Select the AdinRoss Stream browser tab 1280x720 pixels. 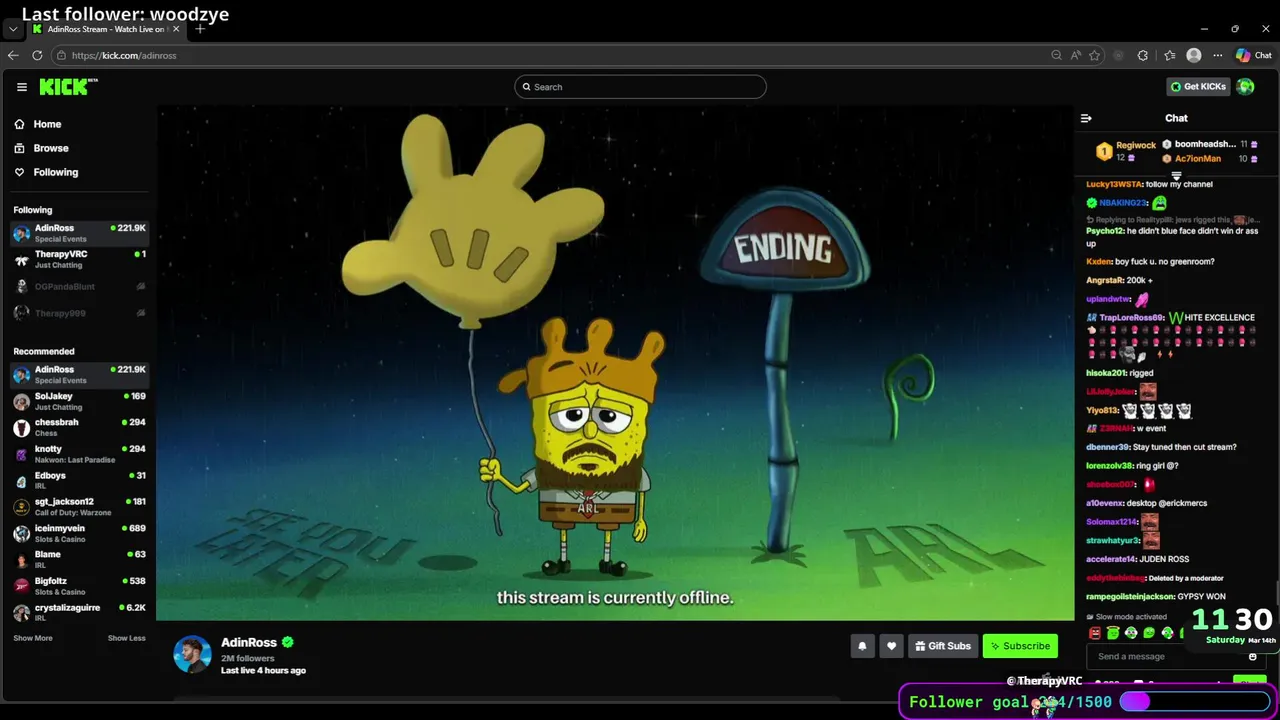click(x=105, y=29)
